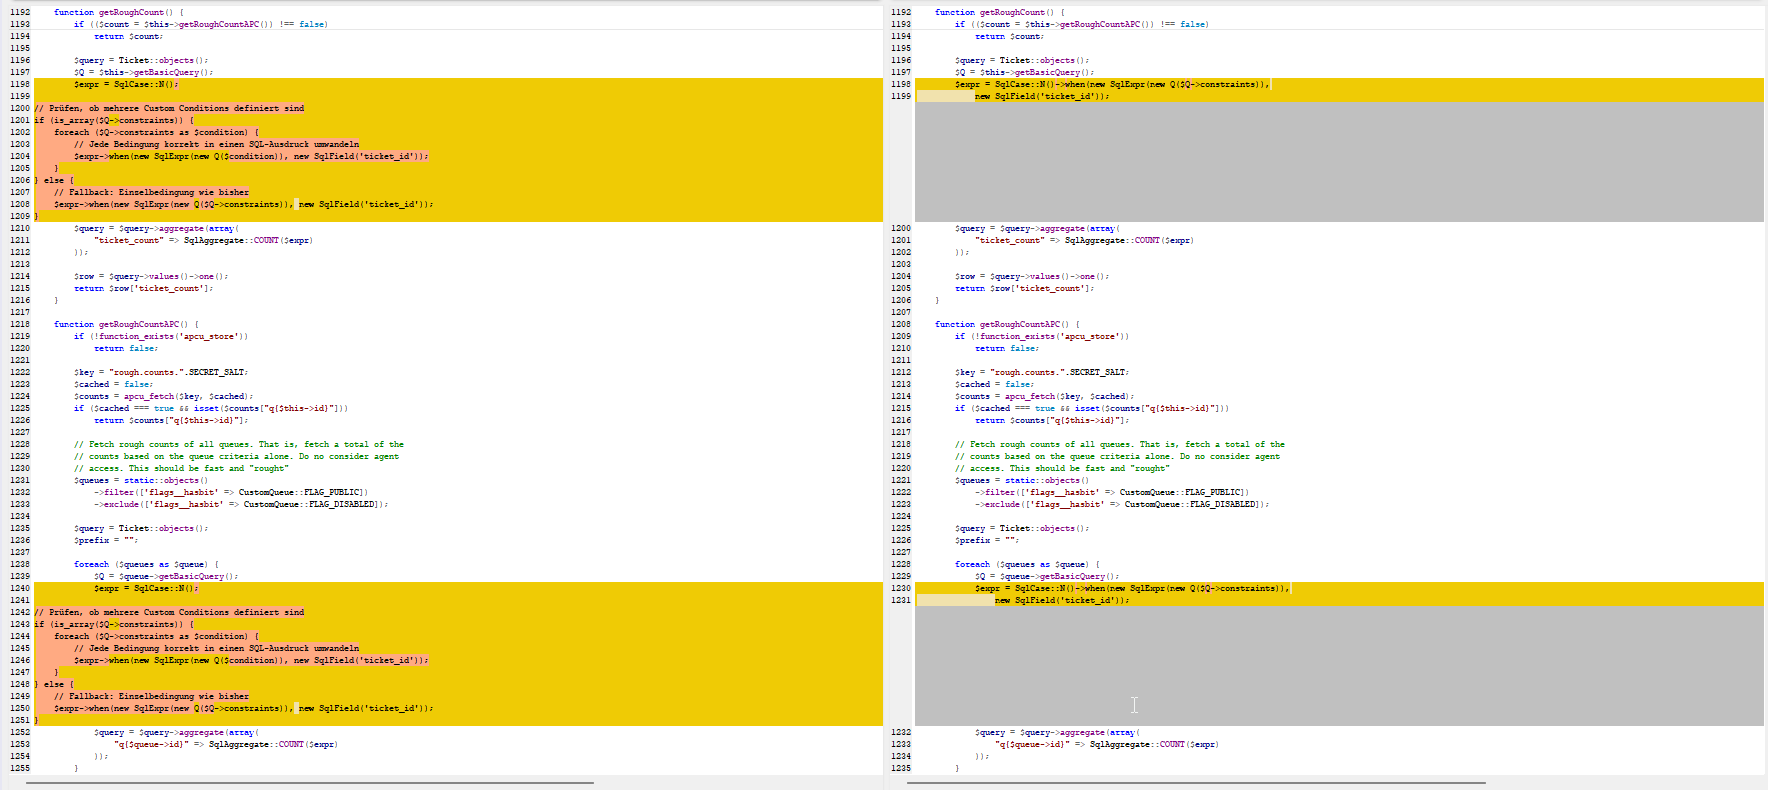Click right pane line 1199 'new SqlField('ticket_id'));'
This screenshot has width=1768, height=790.
coord(1042,96)
